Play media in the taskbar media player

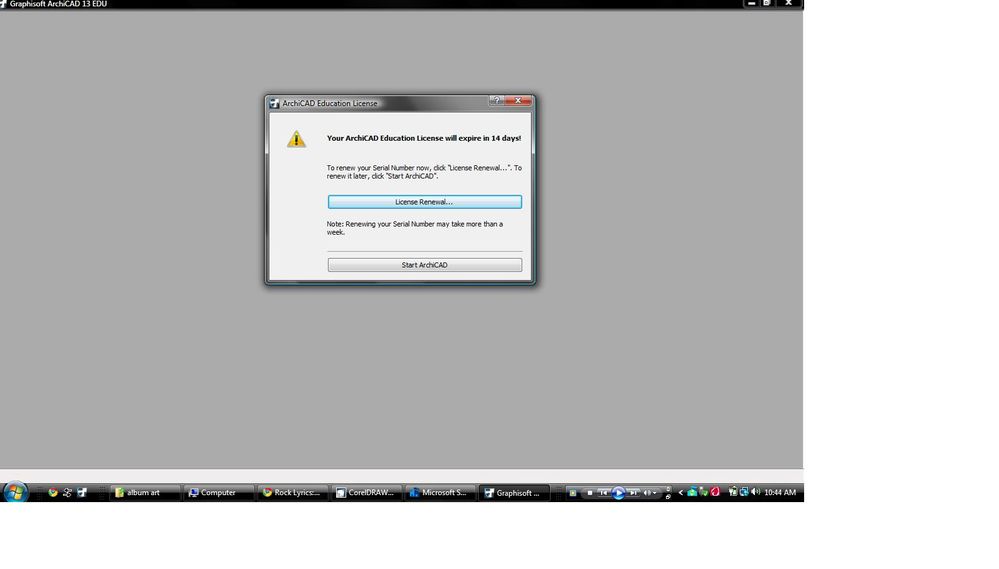619,493
